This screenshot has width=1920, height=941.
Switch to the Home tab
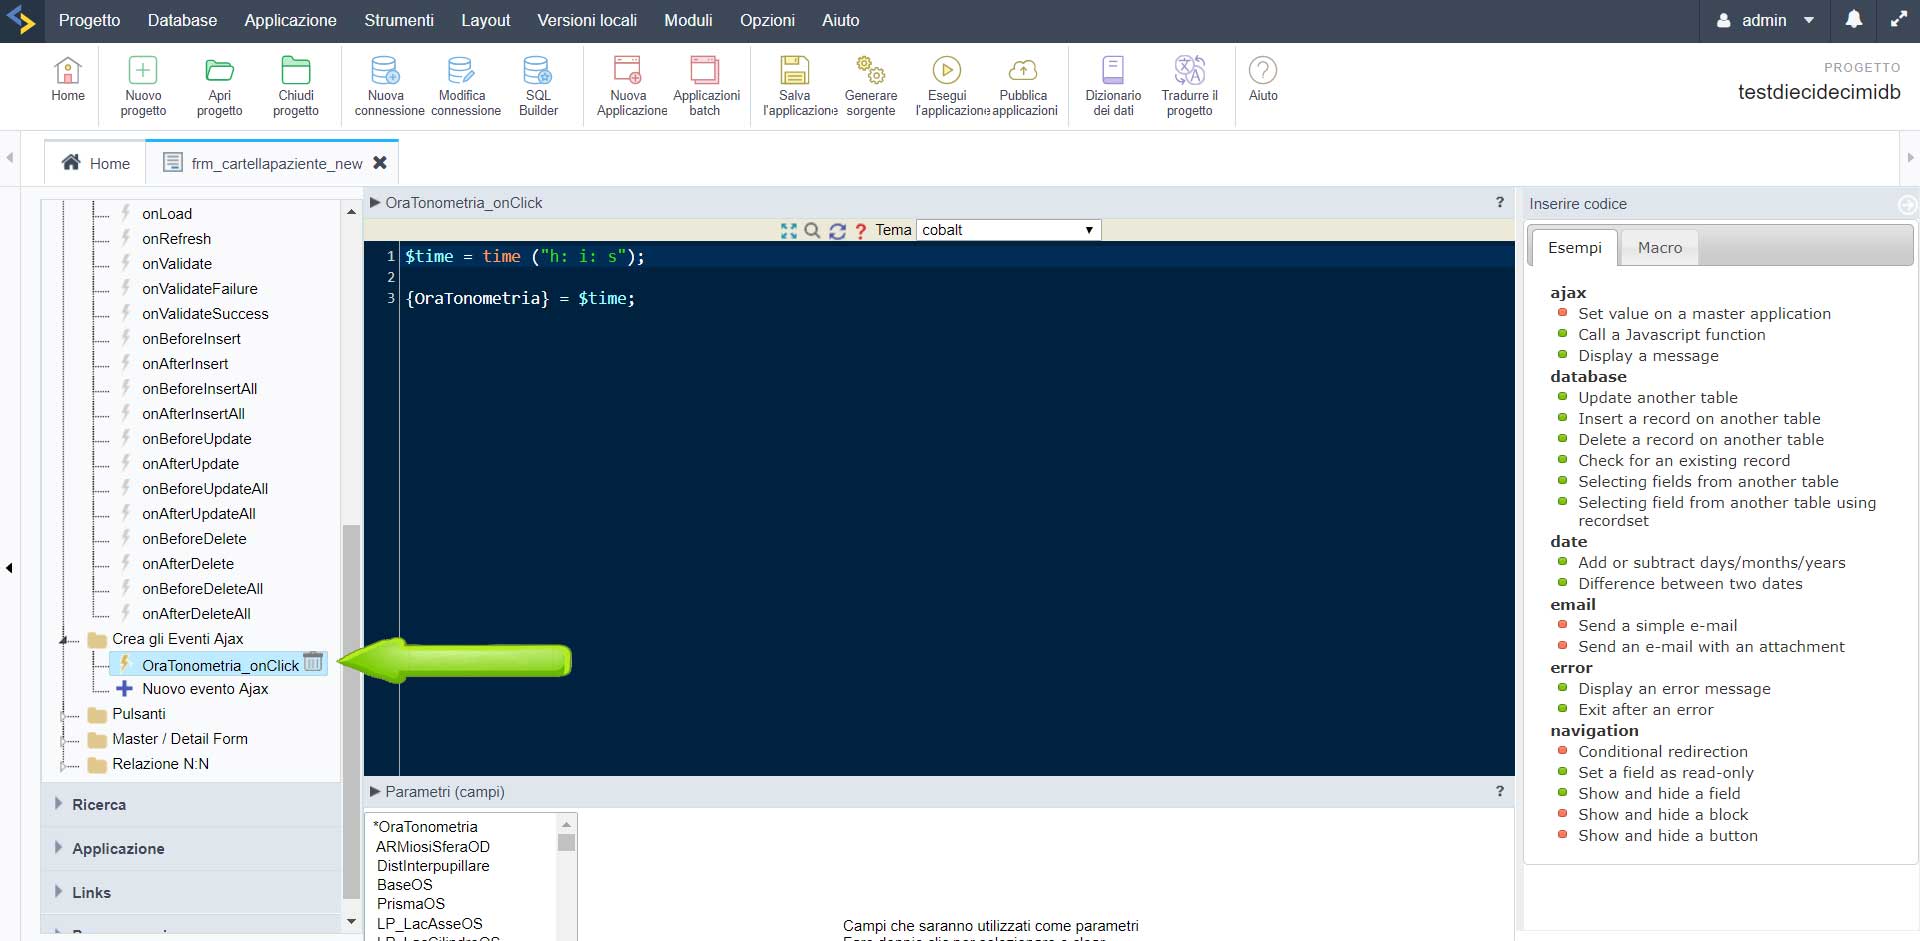[x=96, y=163]
